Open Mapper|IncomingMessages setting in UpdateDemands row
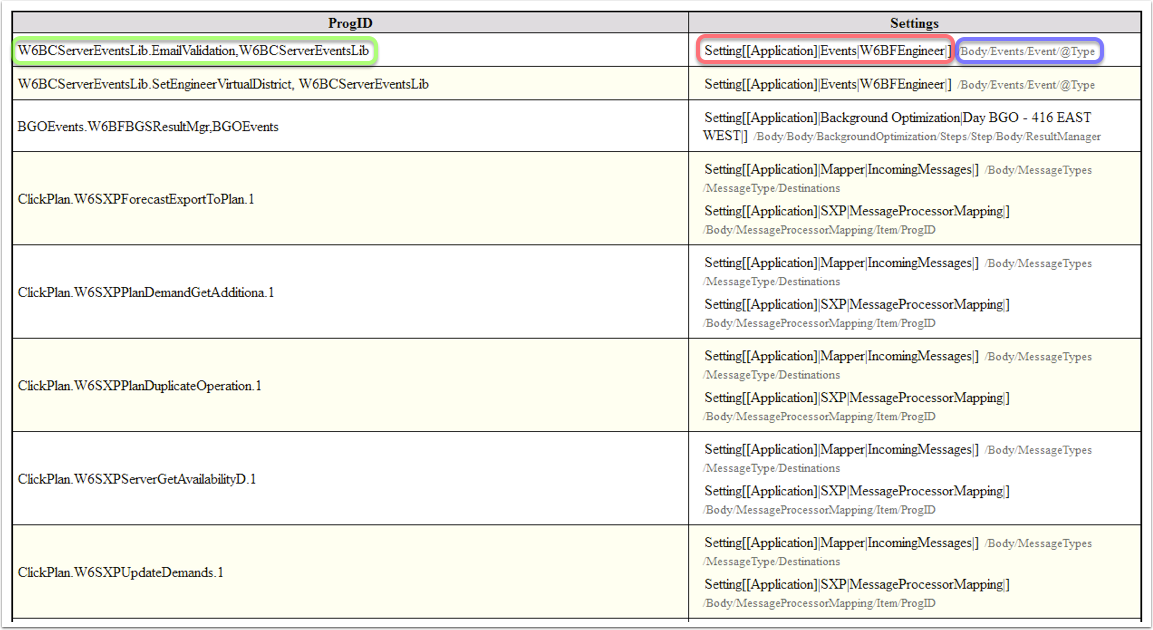The width and height of the screenshot is (1153, 630). [x=841, y=543]
